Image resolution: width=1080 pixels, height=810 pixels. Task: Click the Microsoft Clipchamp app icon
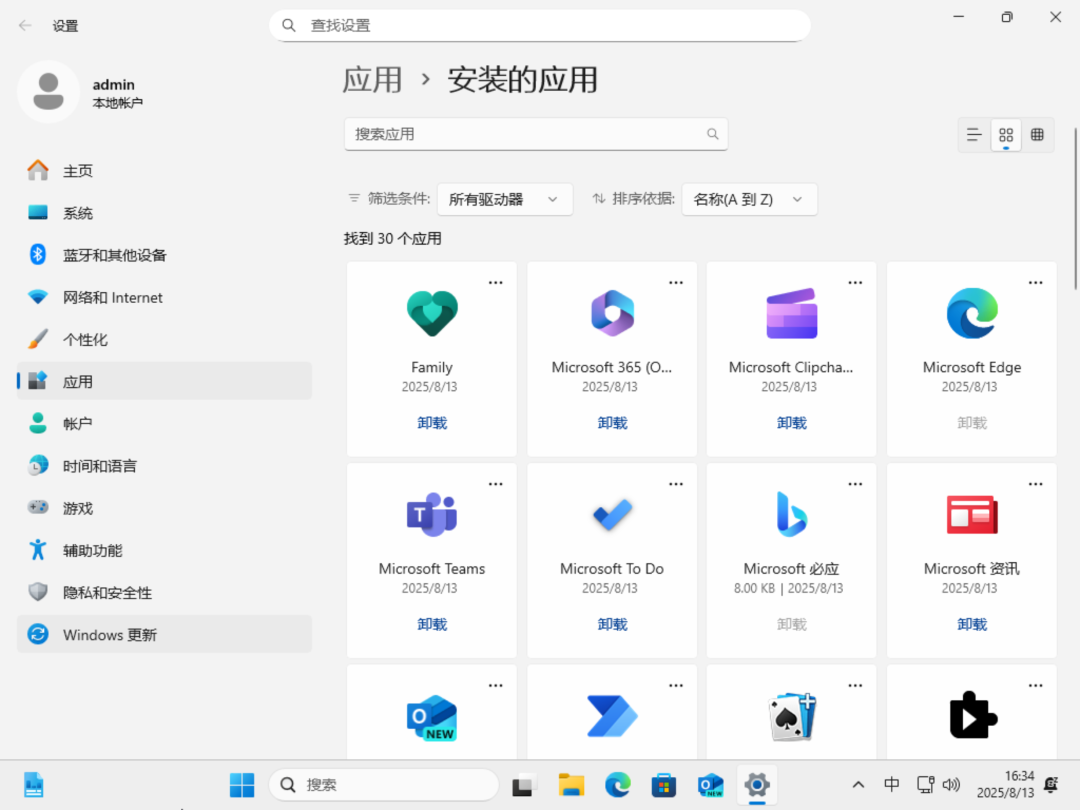[x=791, y=314]
